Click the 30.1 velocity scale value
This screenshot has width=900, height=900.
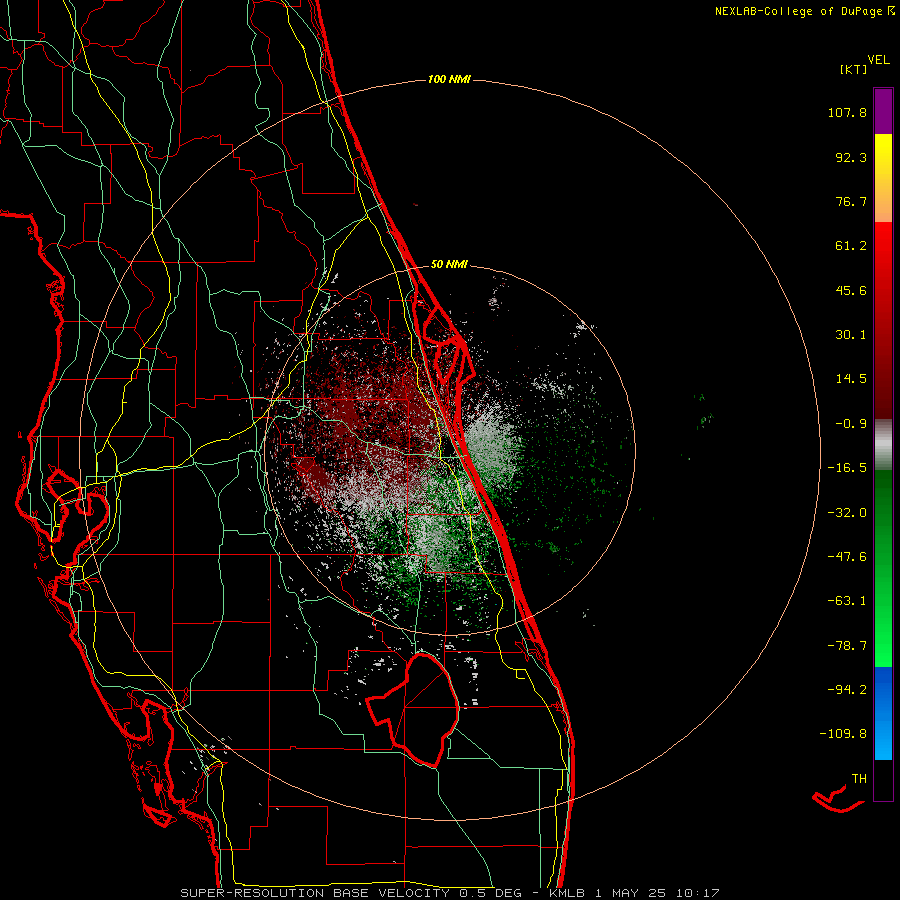point(851,335)
